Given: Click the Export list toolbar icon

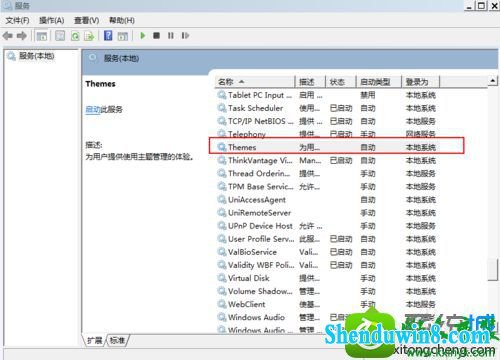Looking at the screenshot, I should pyautogui.click(x=89, y=36).
